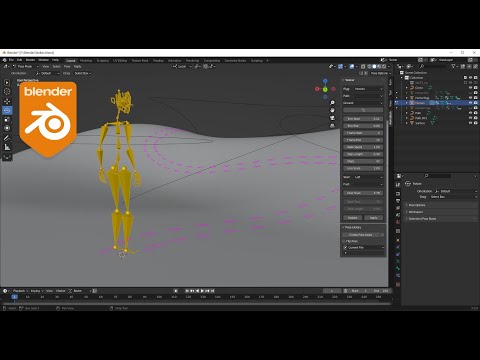
Task: Toggle render camera for Surface object
Action: (x=475, y=123)
